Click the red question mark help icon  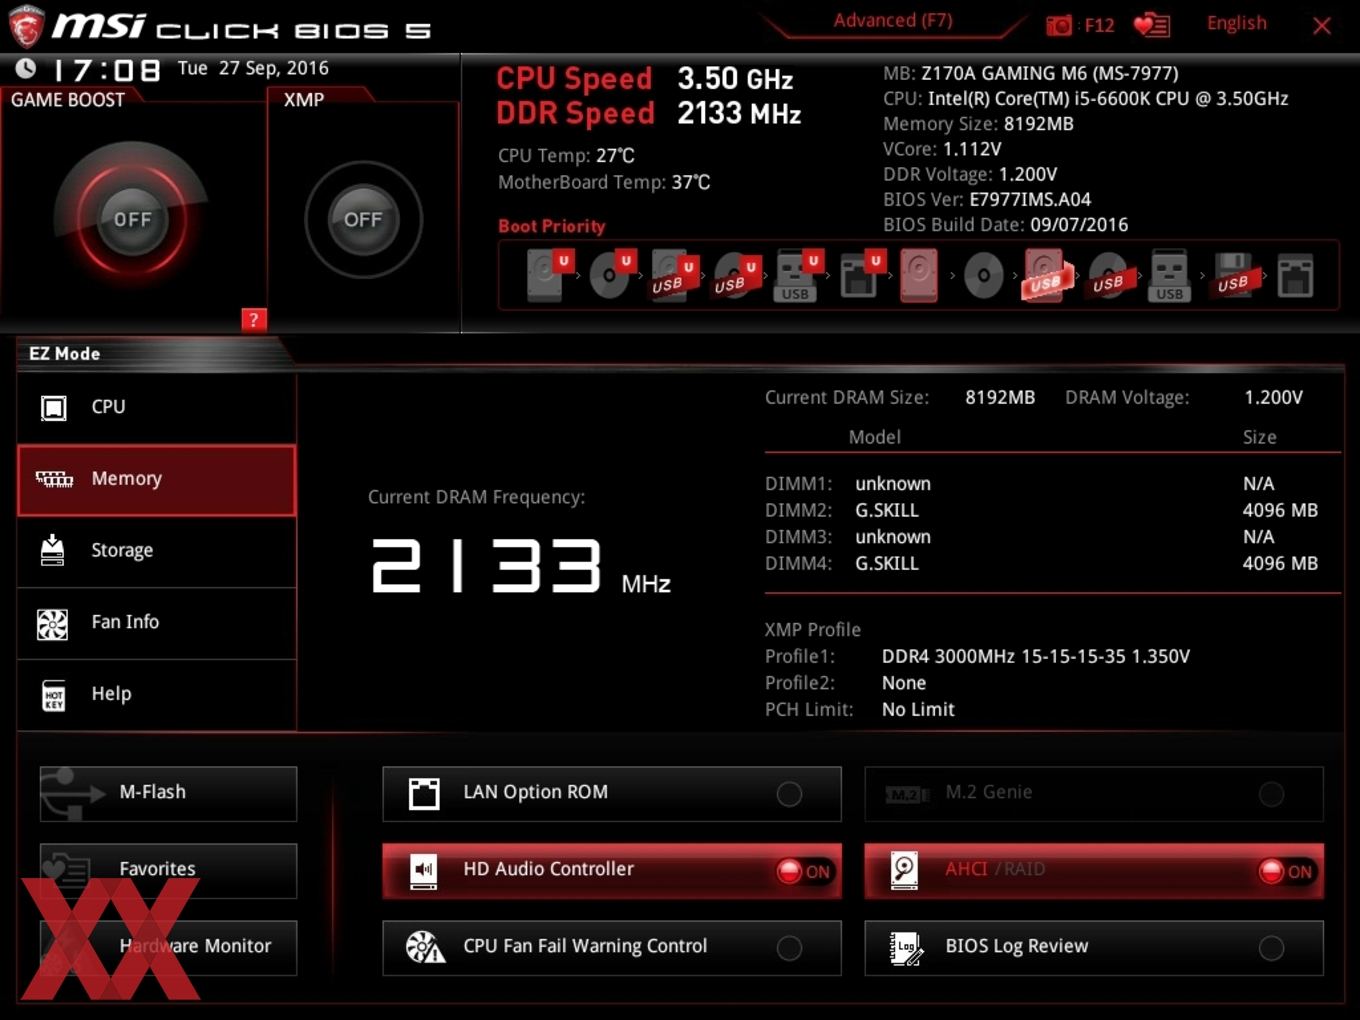(254, 320)
